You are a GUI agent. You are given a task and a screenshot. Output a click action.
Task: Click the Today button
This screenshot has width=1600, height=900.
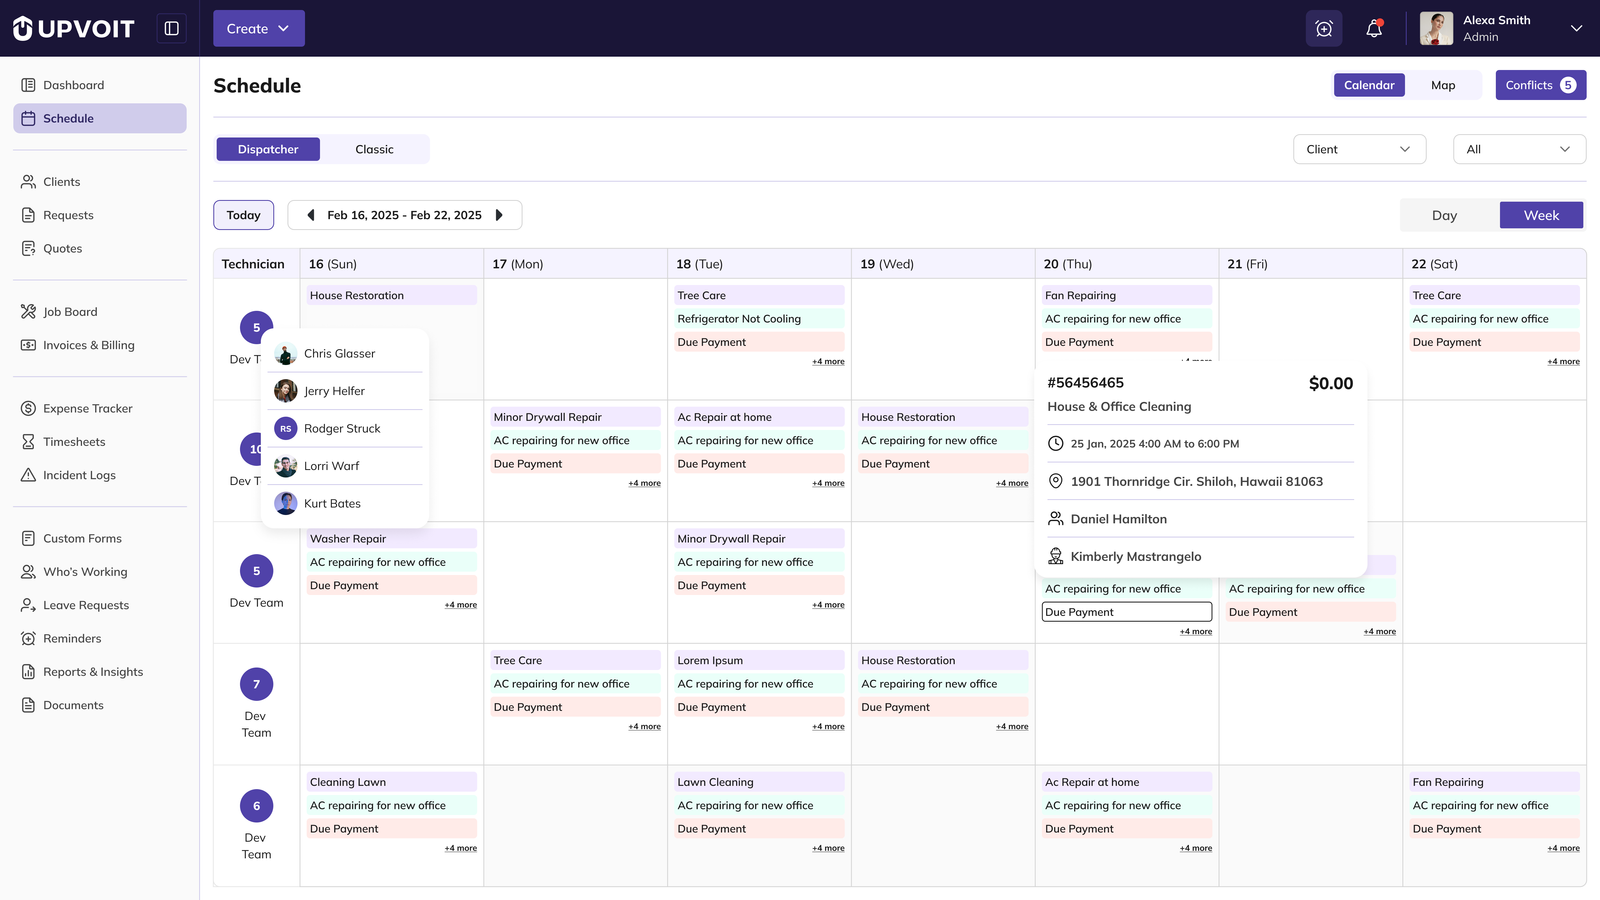[243, 215]
